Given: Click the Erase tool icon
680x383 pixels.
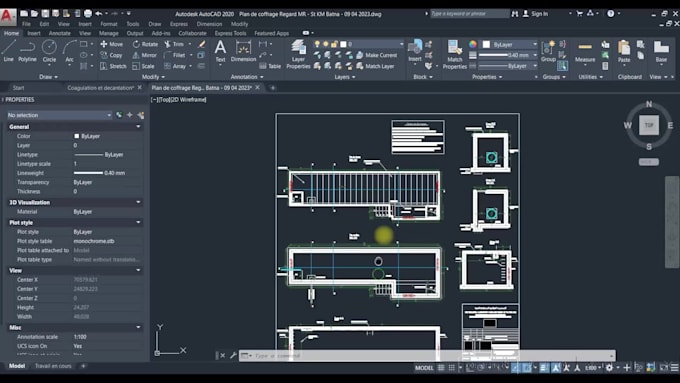Looking at the screenshot, I should [202, 44].
